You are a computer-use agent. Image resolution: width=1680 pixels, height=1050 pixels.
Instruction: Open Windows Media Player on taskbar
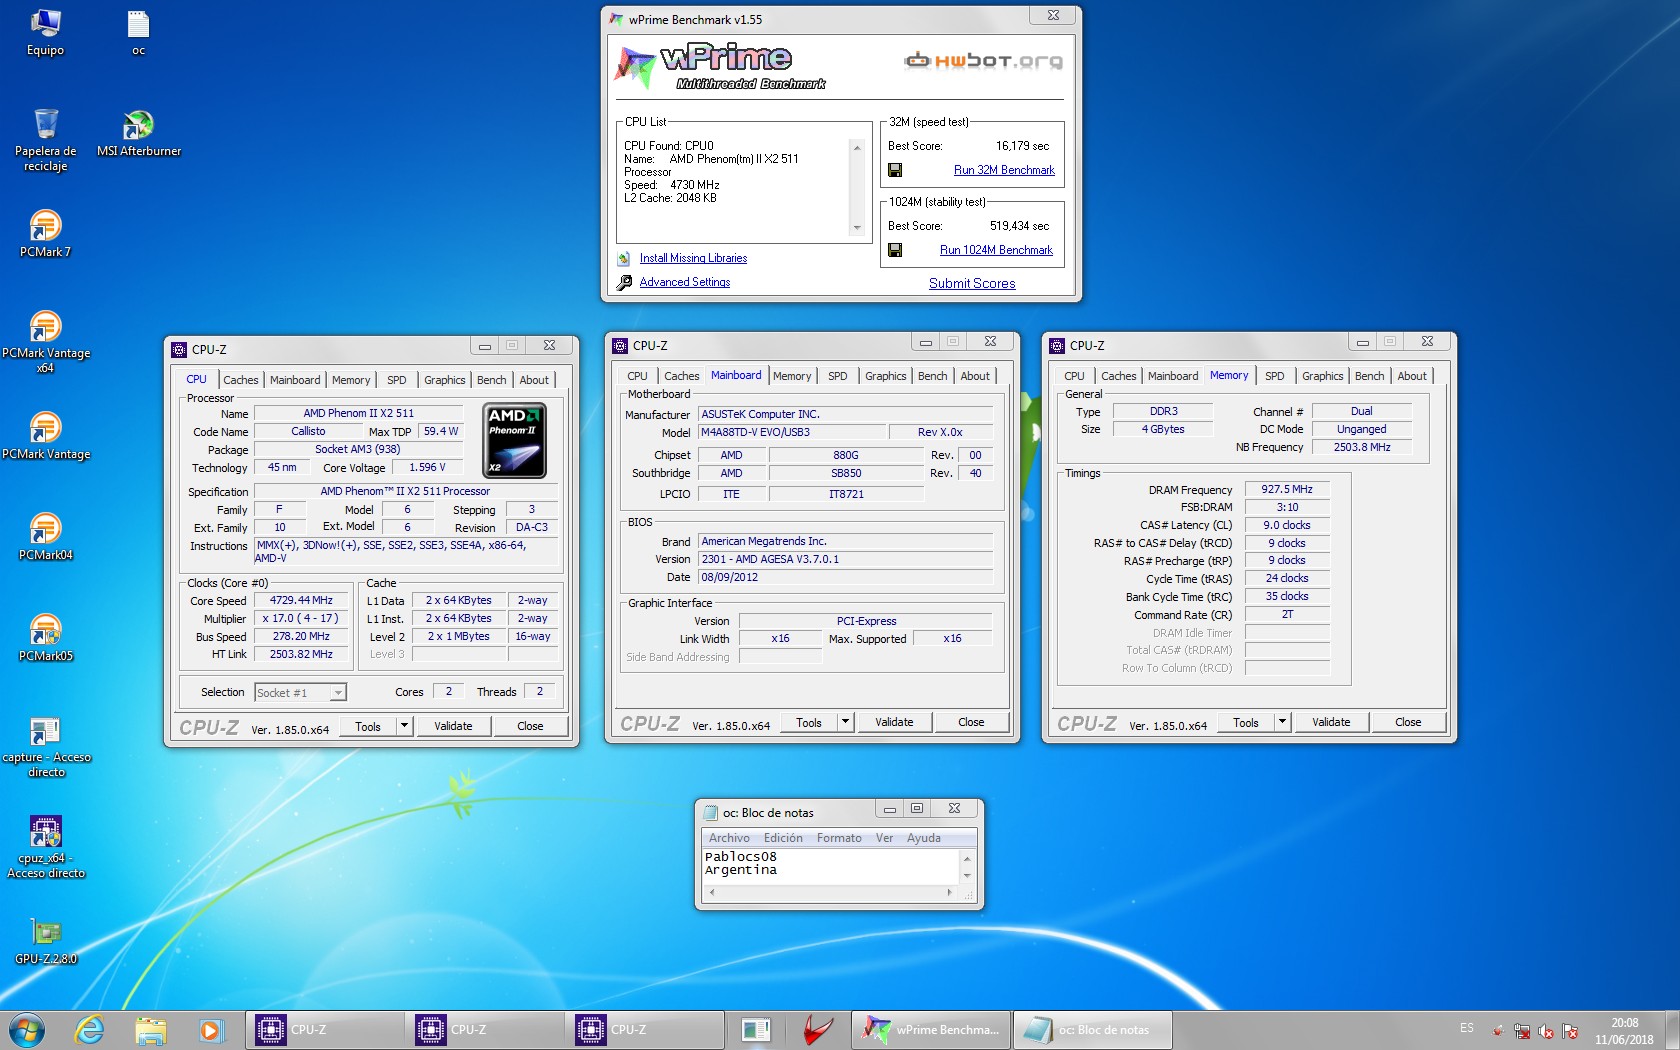(210, 1029)
